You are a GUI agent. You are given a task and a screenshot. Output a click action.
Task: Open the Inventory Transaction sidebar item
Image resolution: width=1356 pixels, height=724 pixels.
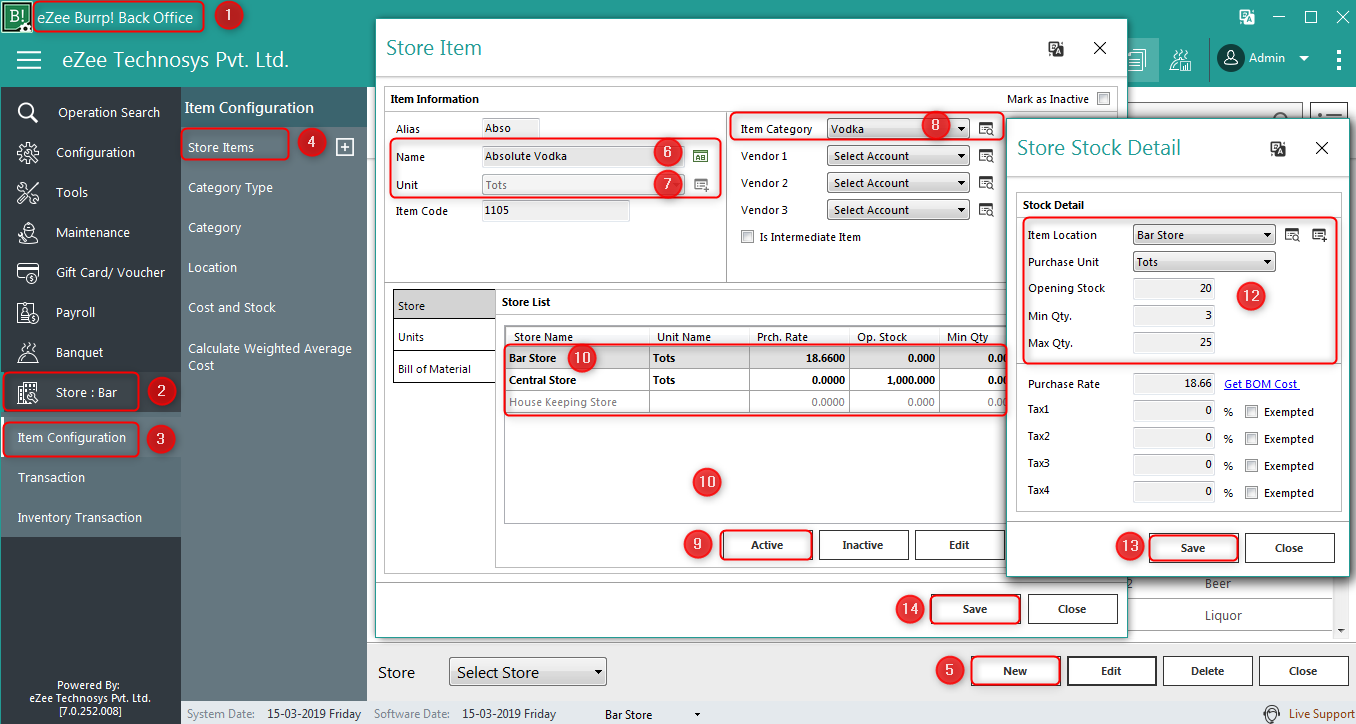[80, 517]
